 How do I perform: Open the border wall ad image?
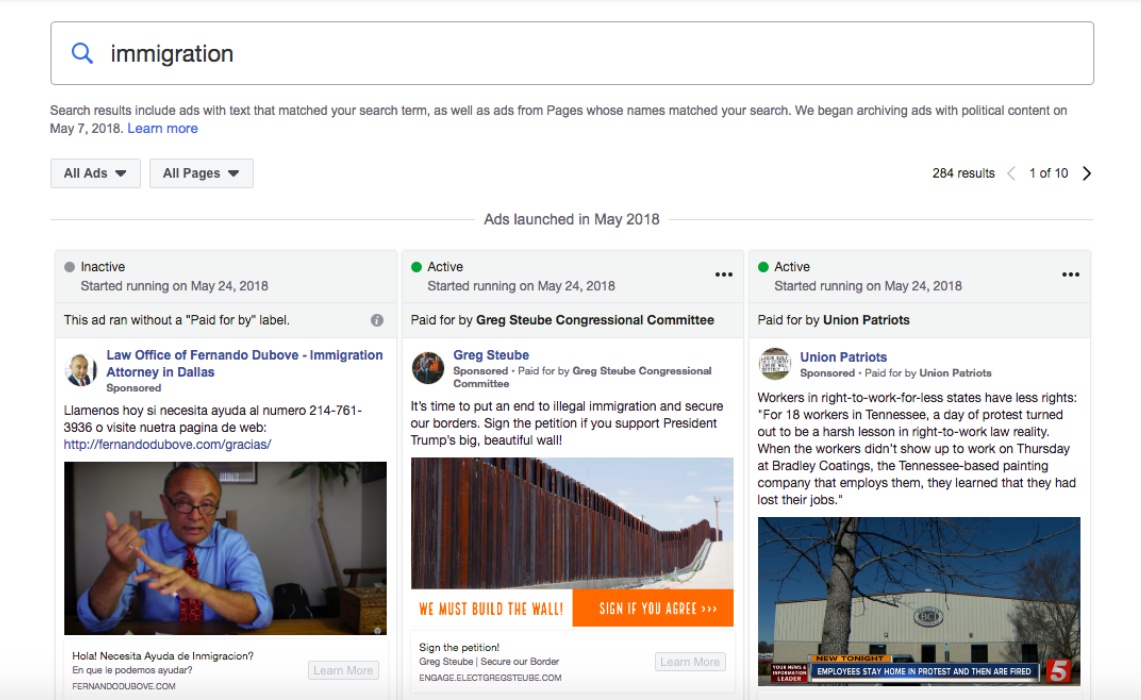572,542
